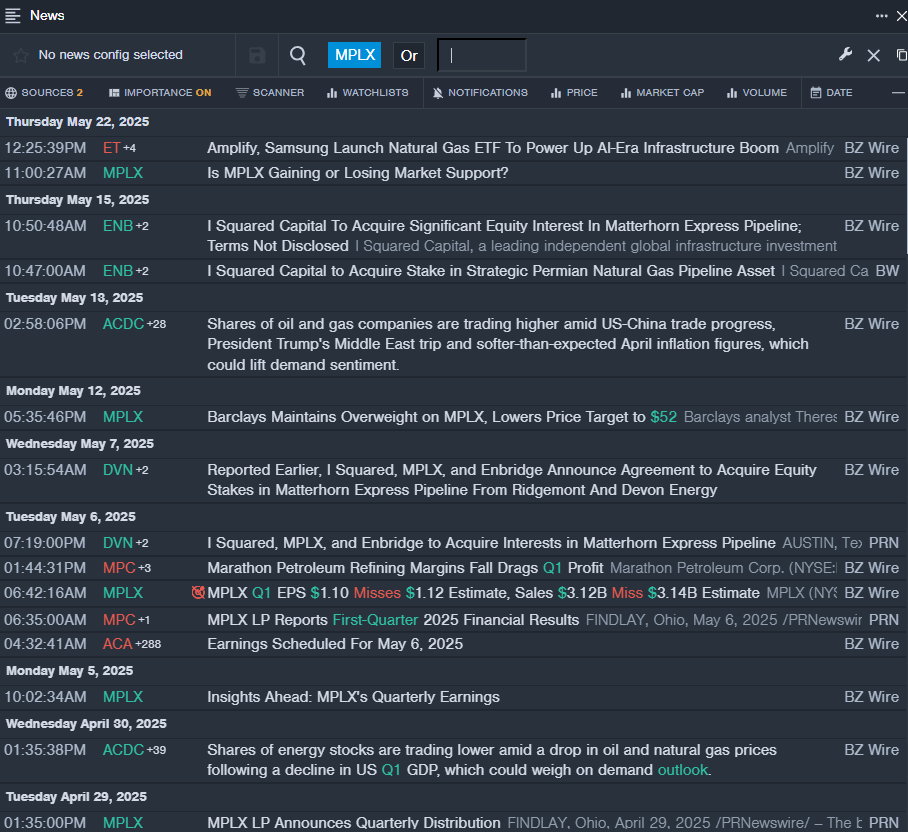Open 'Earnings Scheduled For May 6, 2025'

335,644
